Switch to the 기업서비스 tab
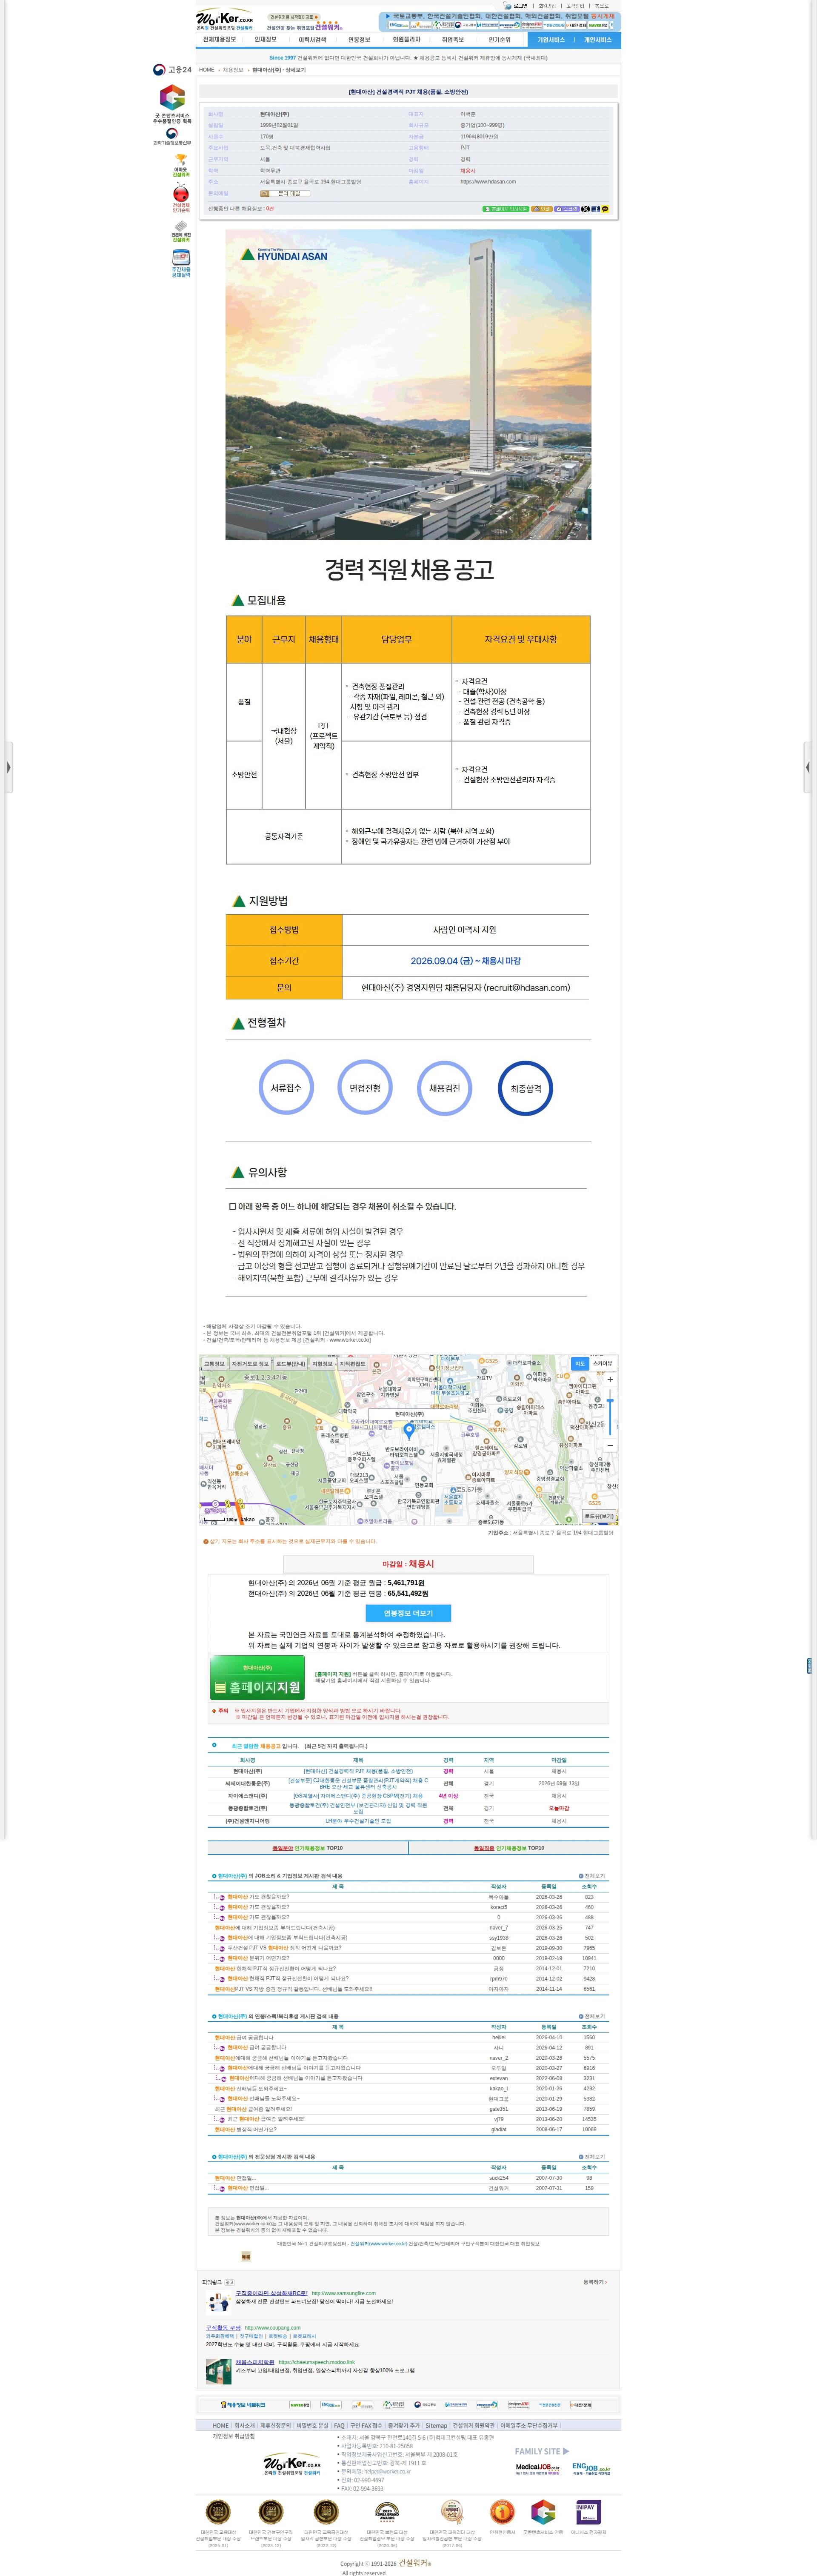817x2576 pixels. tap(551, 40)
